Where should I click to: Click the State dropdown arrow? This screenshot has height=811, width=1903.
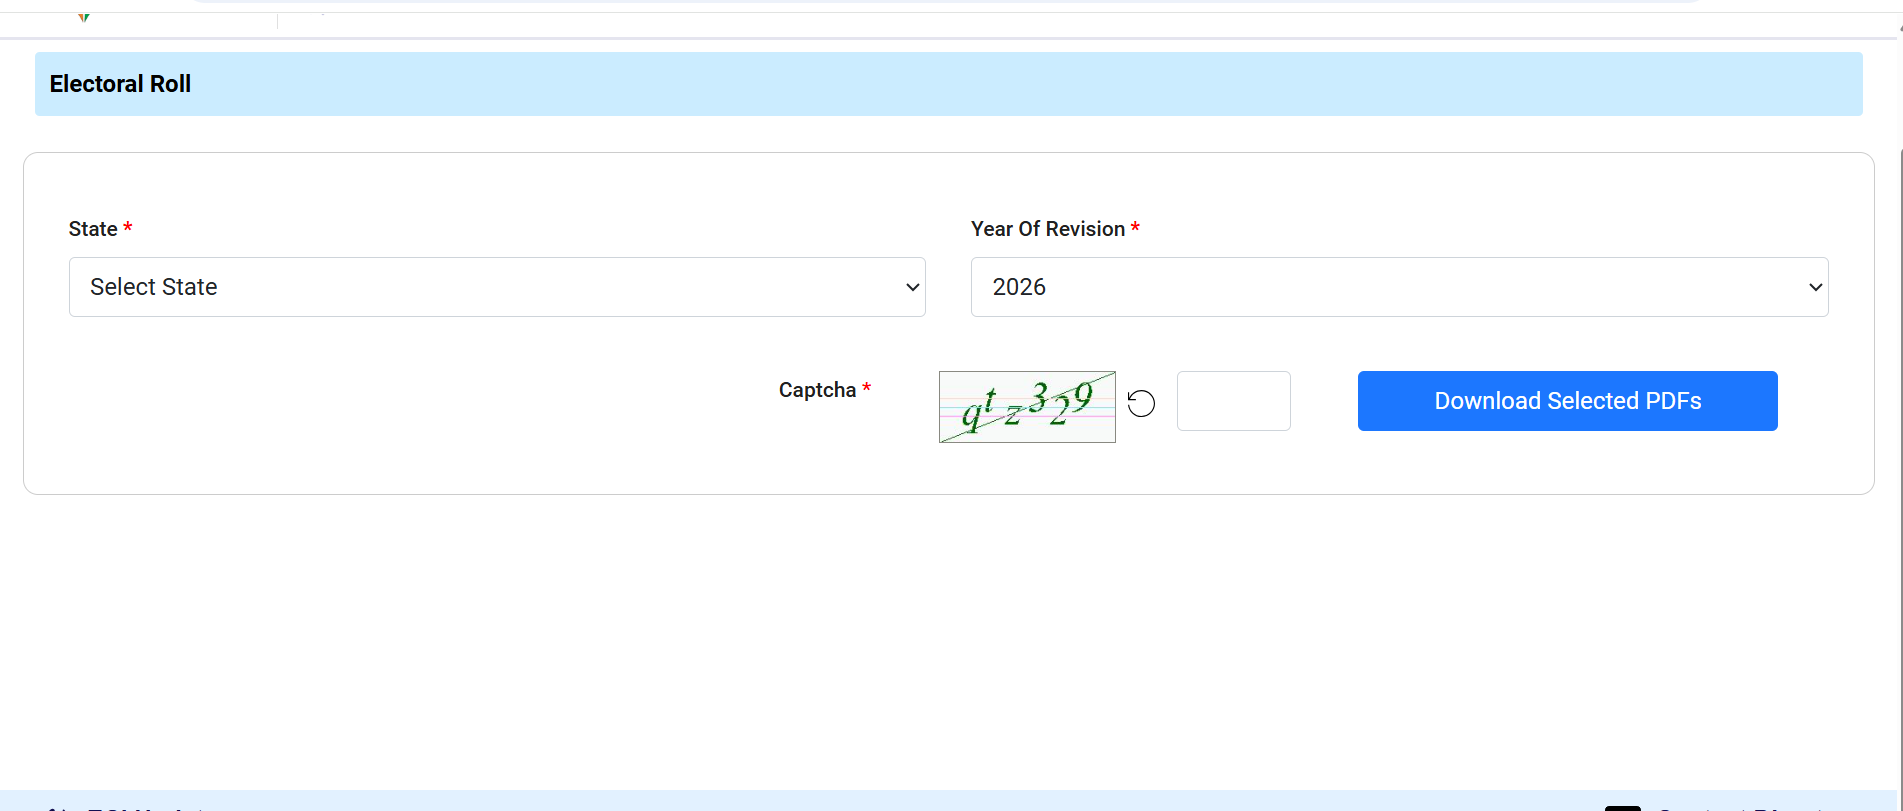[x=912, y=287]
